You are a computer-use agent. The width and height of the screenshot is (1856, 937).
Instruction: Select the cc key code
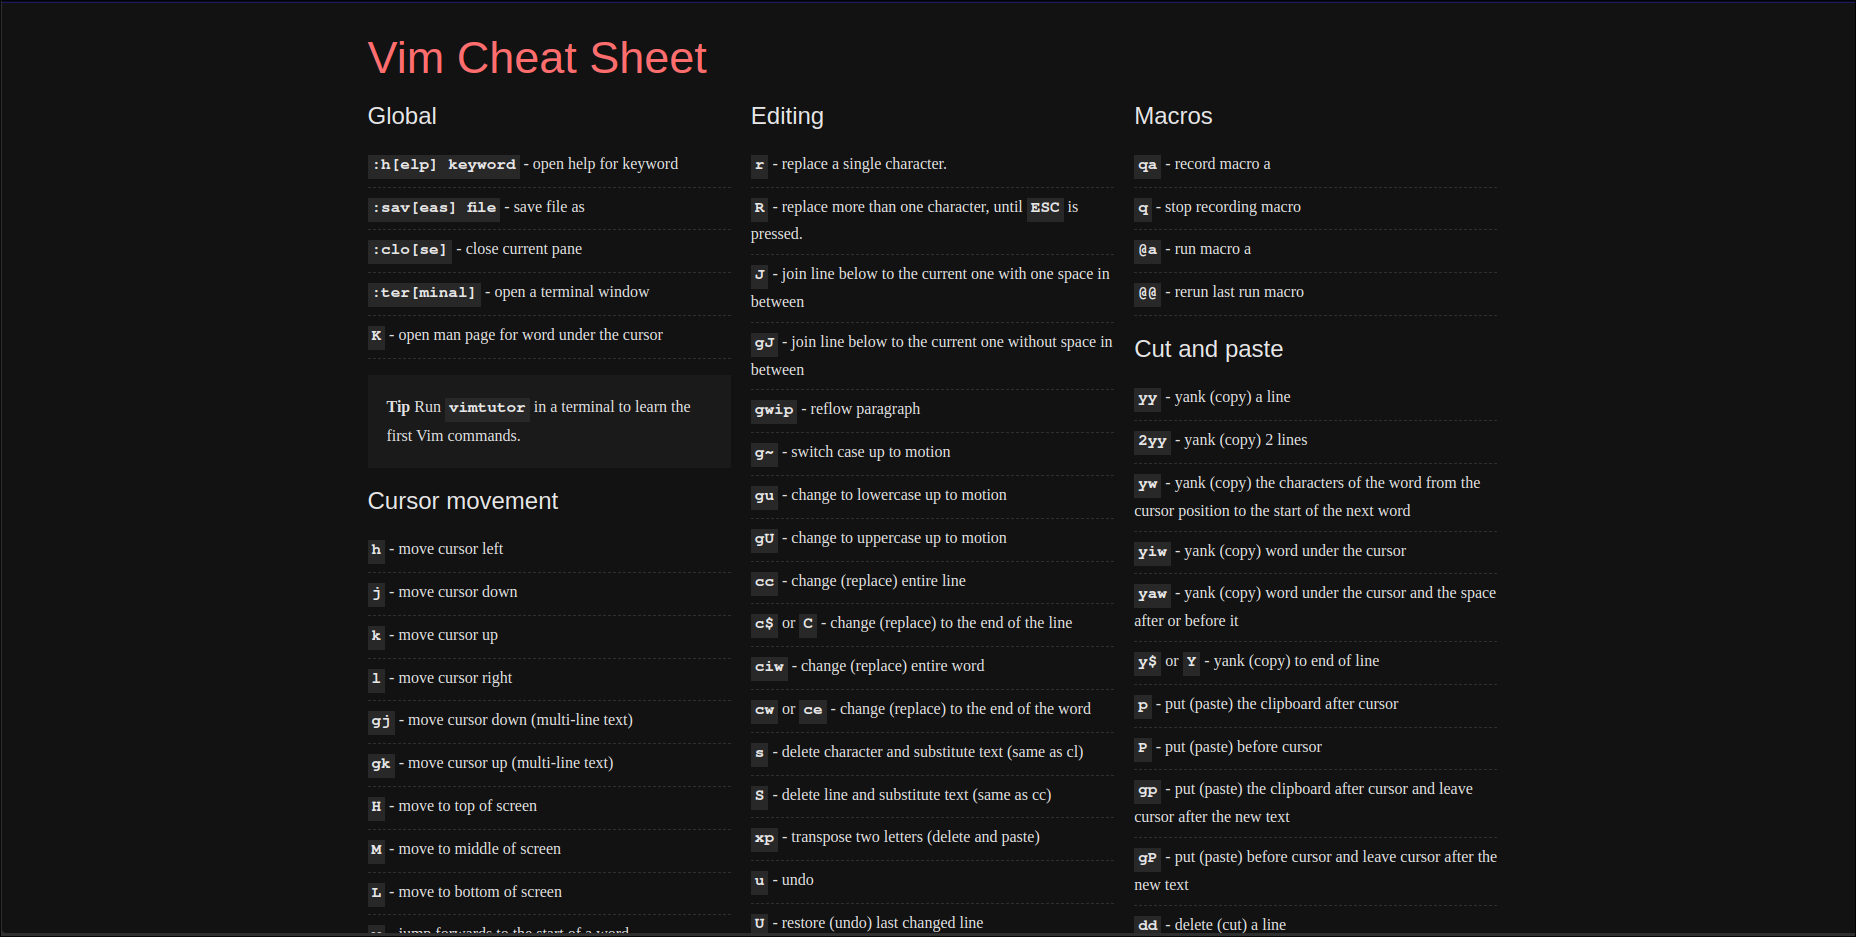tap(765, 582)
